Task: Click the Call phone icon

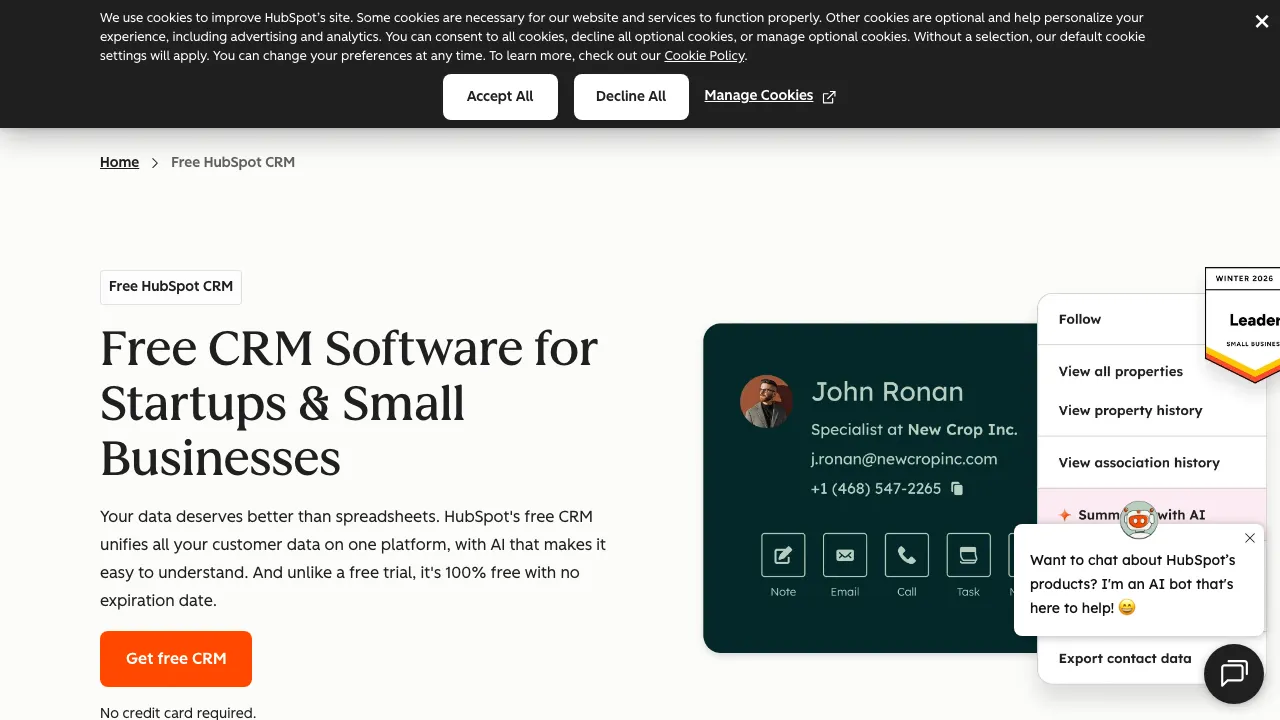Action: pos(907,555)
